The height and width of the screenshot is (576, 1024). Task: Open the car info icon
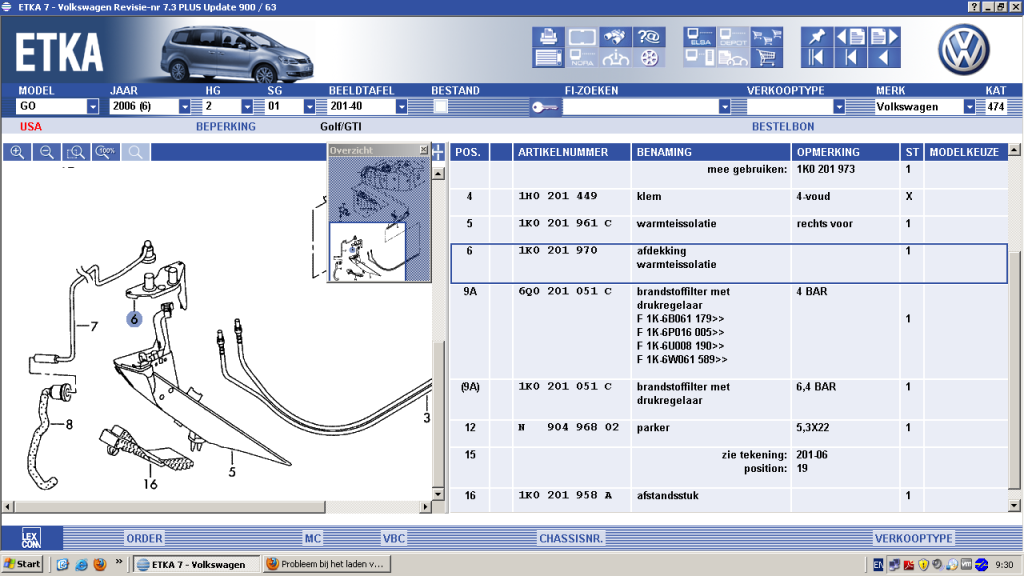pyautogui.click(x=615, y=58)
